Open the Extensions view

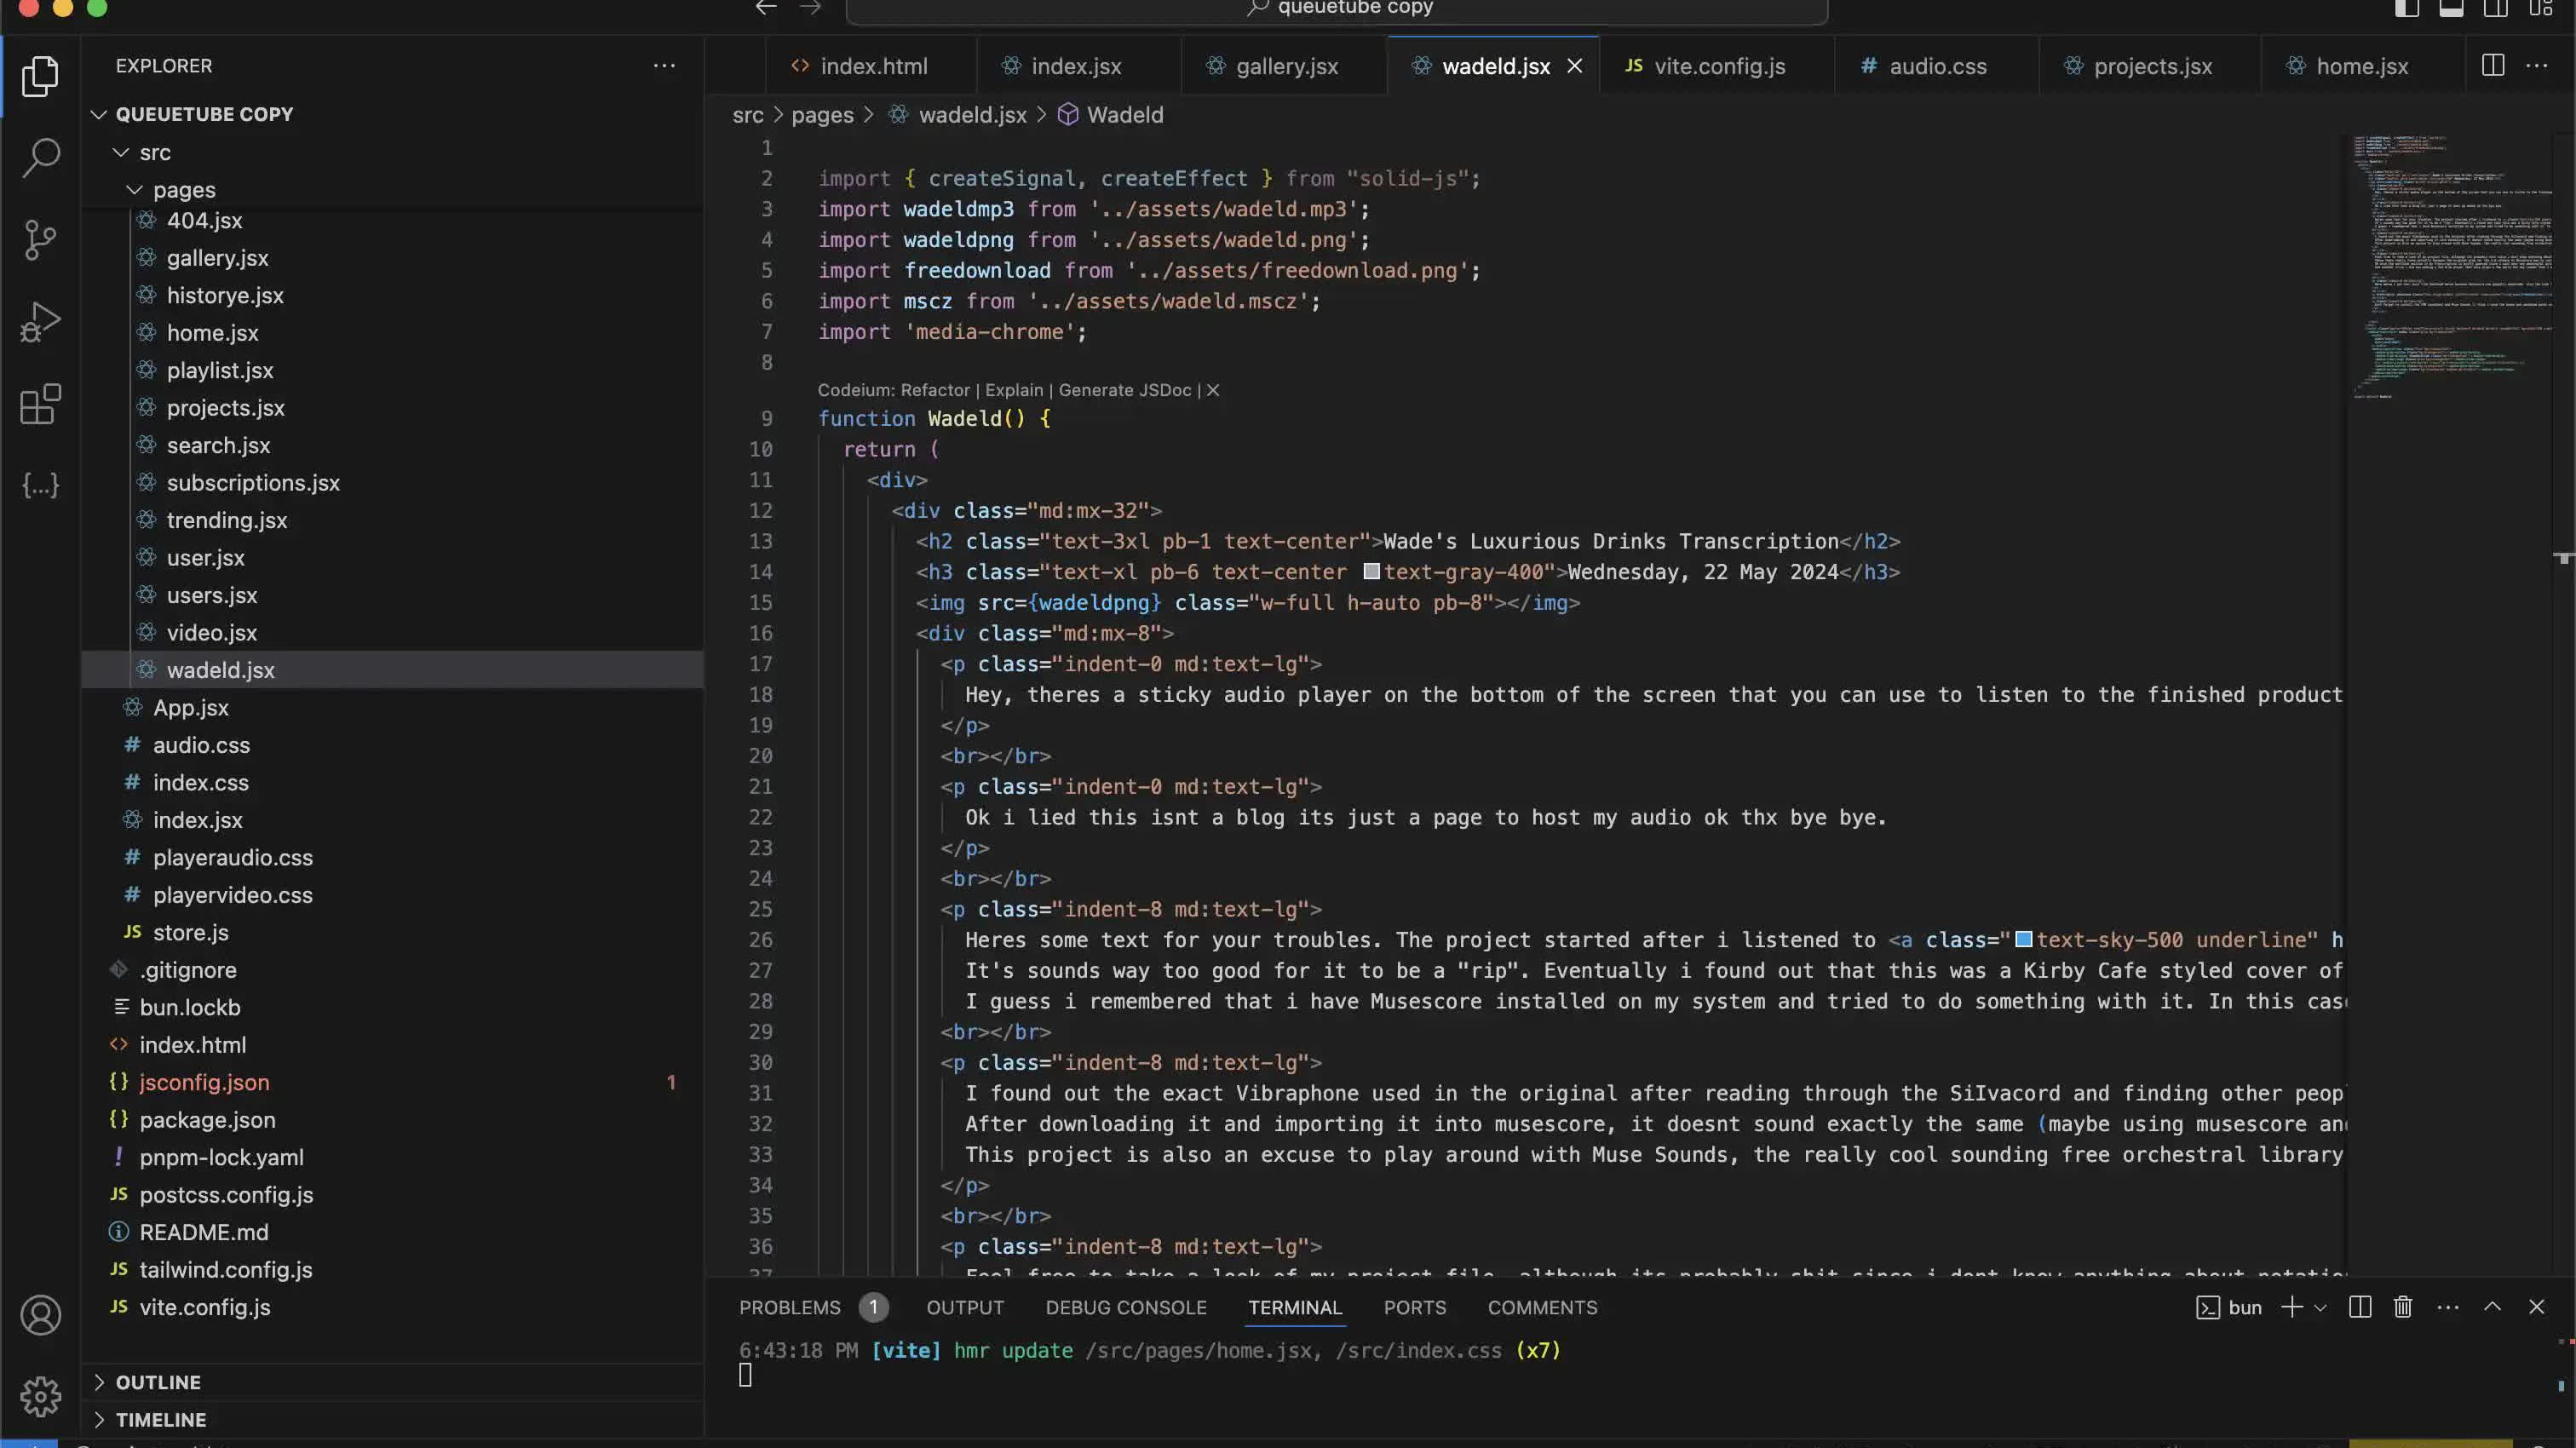coord(40,404)
